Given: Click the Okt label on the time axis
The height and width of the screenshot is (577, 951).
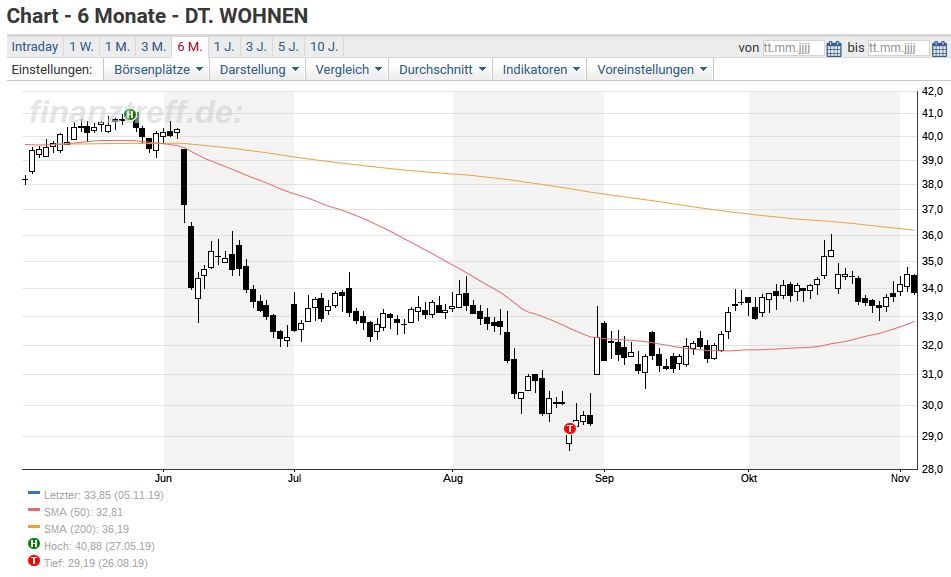Looking at the screenshot, I should (749, 478).
